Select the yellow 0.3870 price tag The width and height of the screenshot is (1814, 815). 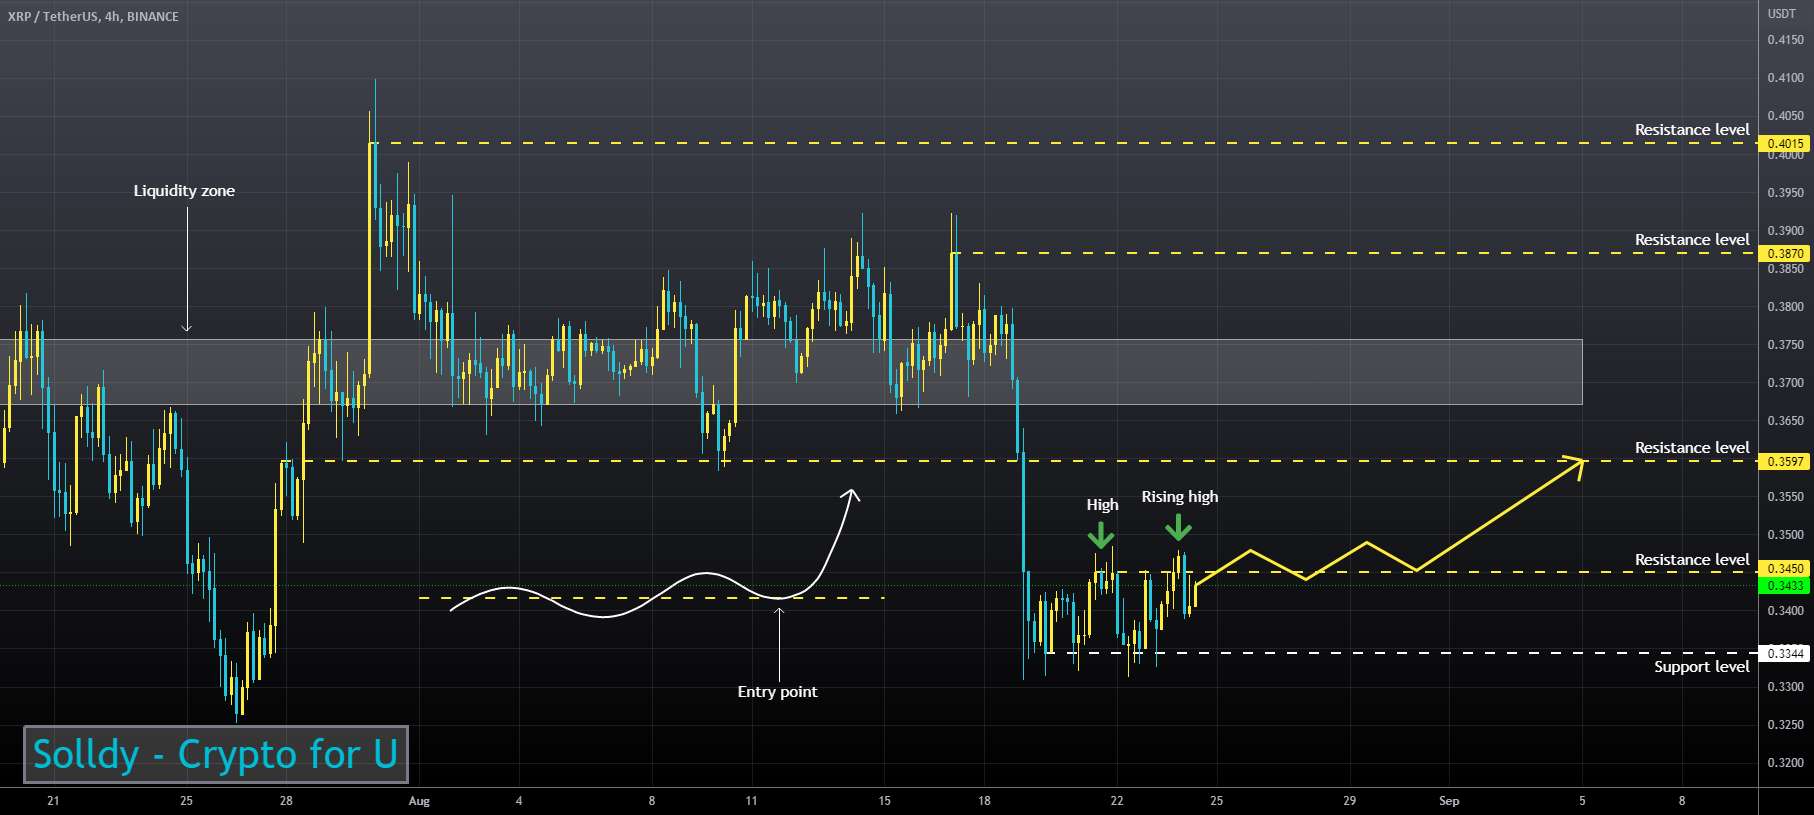(1785, 254)
